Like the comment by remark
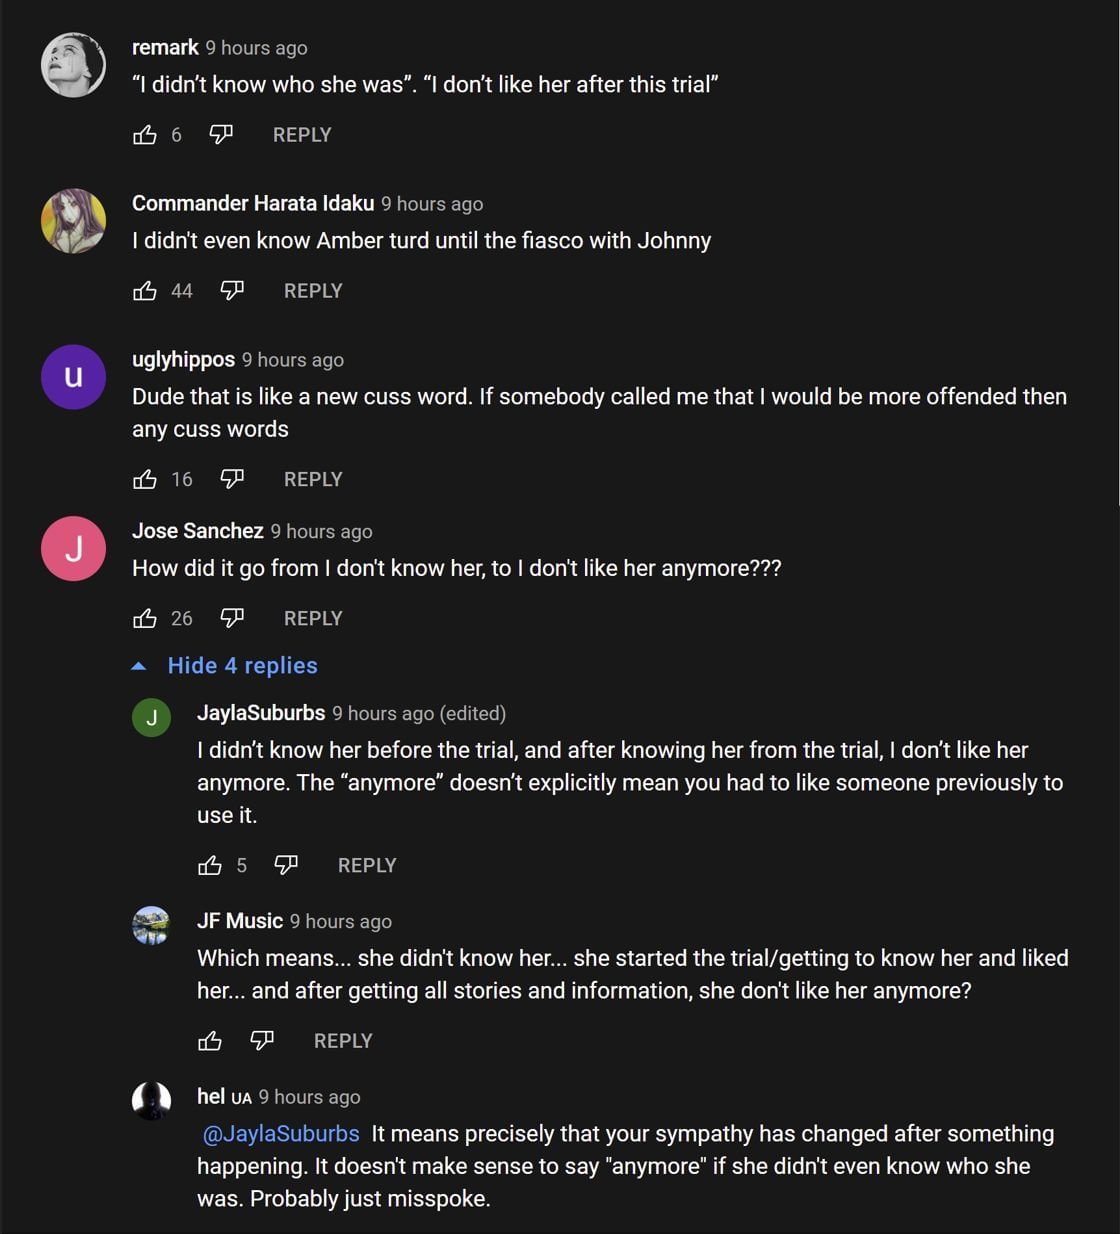Viewport: 1120px width, 1234px height. coord(145,135)
